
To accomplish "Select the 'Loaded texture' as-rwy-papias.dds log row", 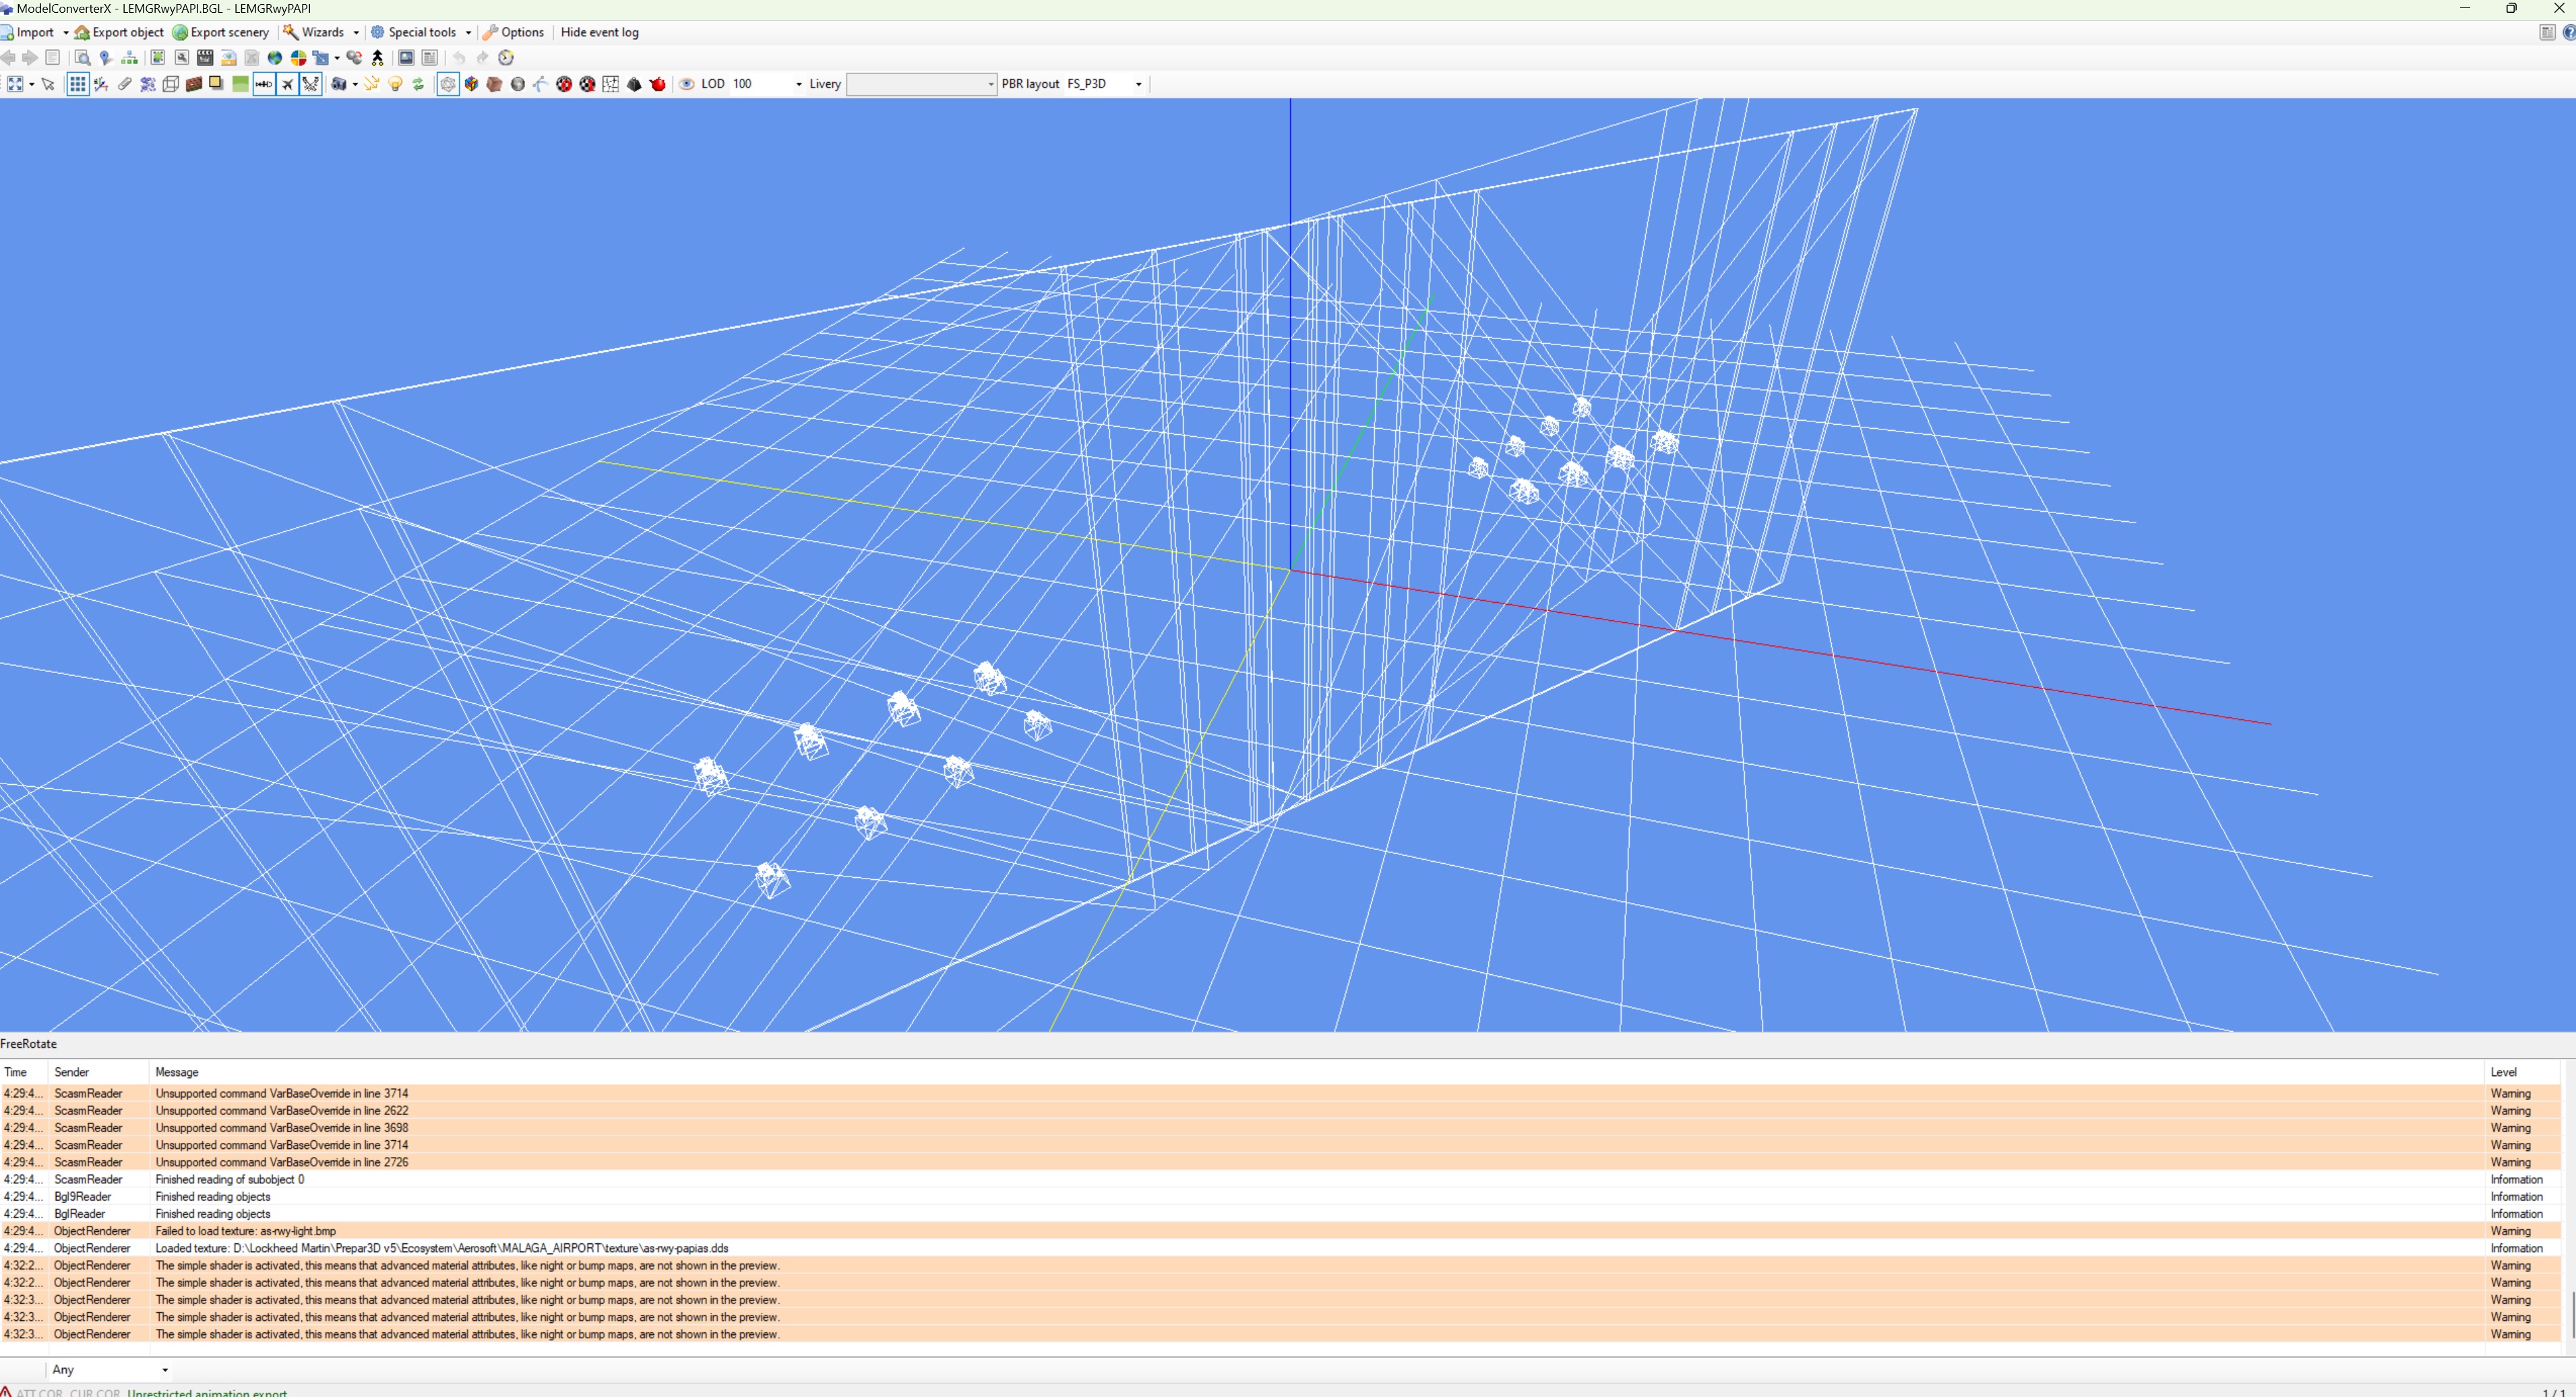I will (1280, 1248).
